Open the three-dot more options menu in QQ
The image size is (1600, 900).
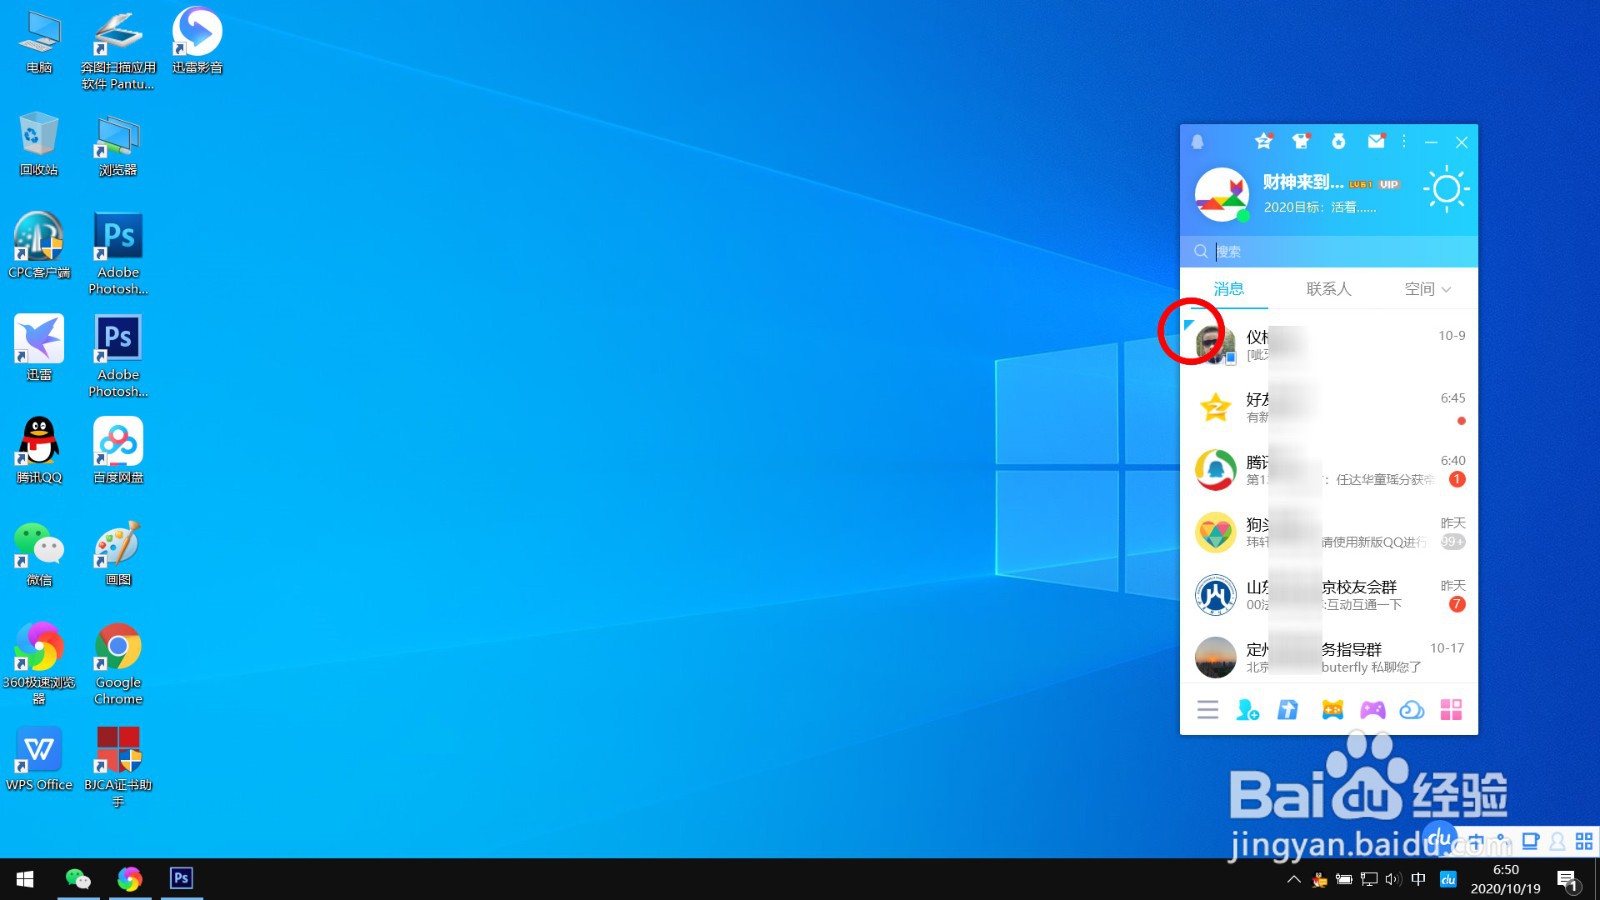click(x=1404, y=142)
